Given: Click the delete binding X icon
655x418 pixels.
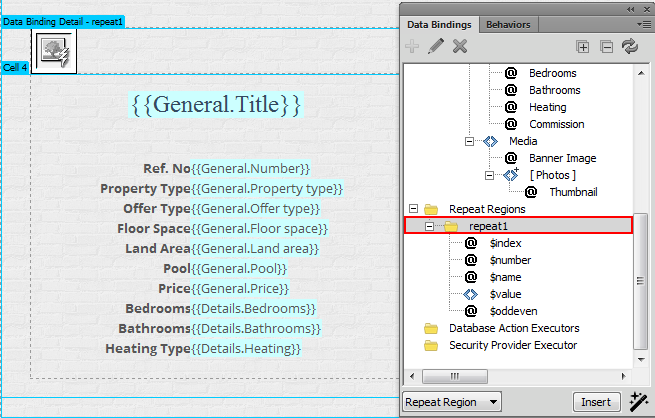Looking at the screenshot, I should click(x=460, y=46).
